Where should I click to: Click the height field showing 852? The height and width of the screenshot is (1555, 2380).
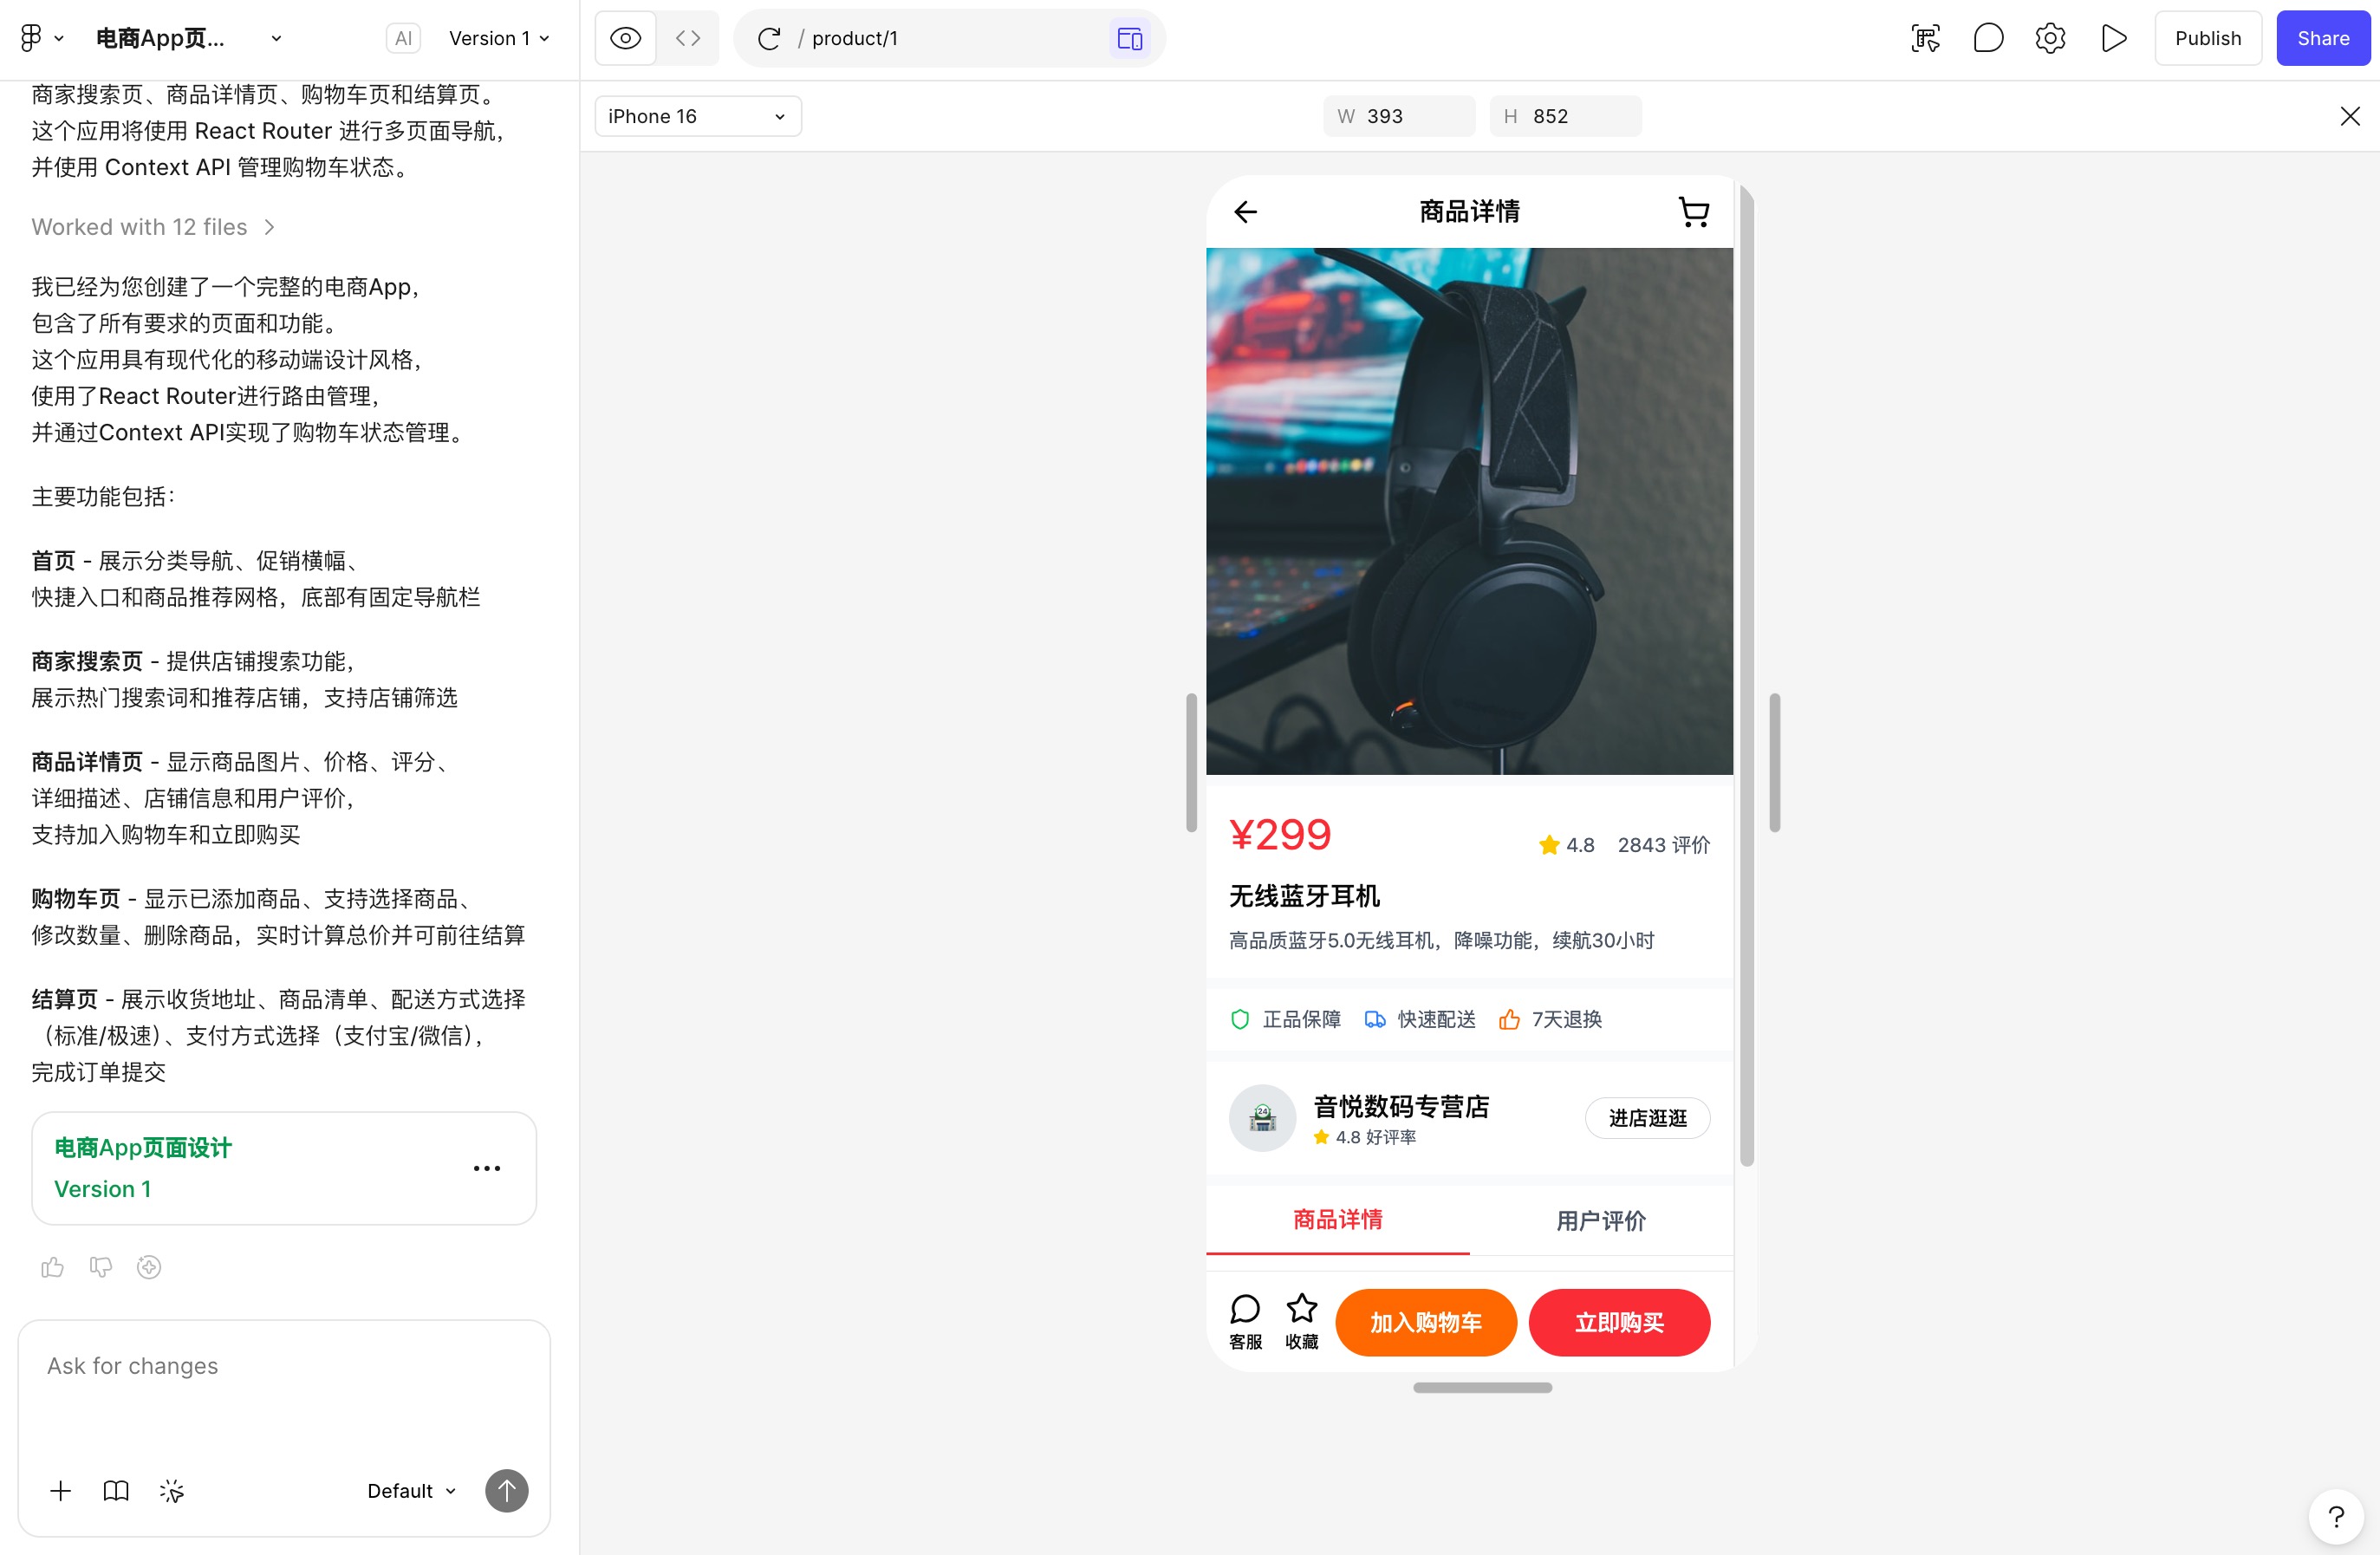[x=1565, y=116]
